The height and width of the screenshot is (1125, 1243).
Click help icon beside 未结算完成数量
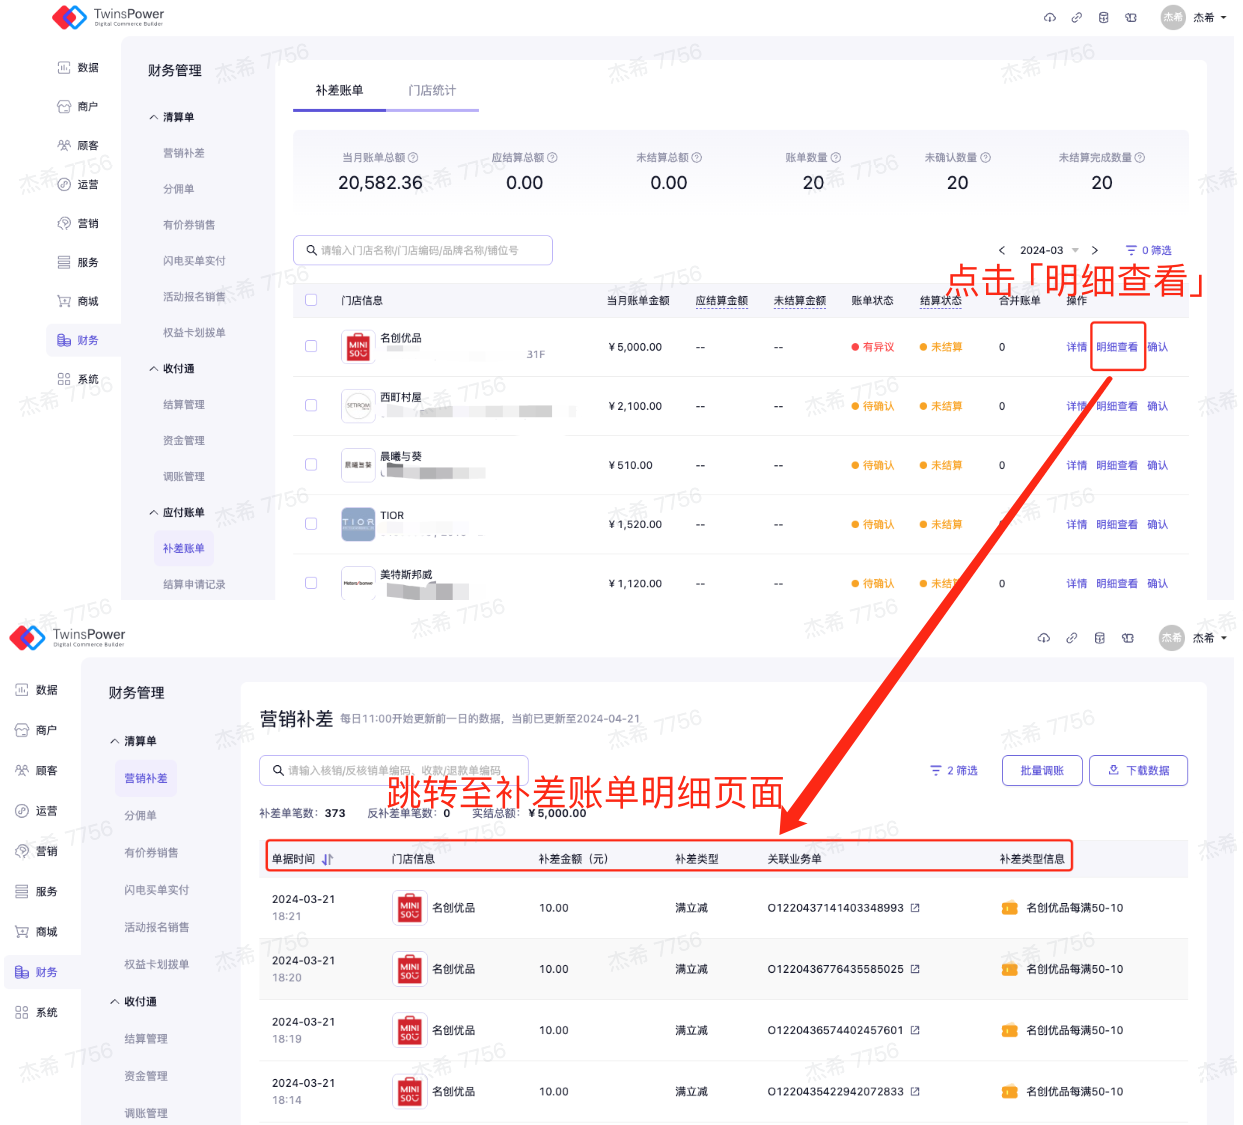1140,158
